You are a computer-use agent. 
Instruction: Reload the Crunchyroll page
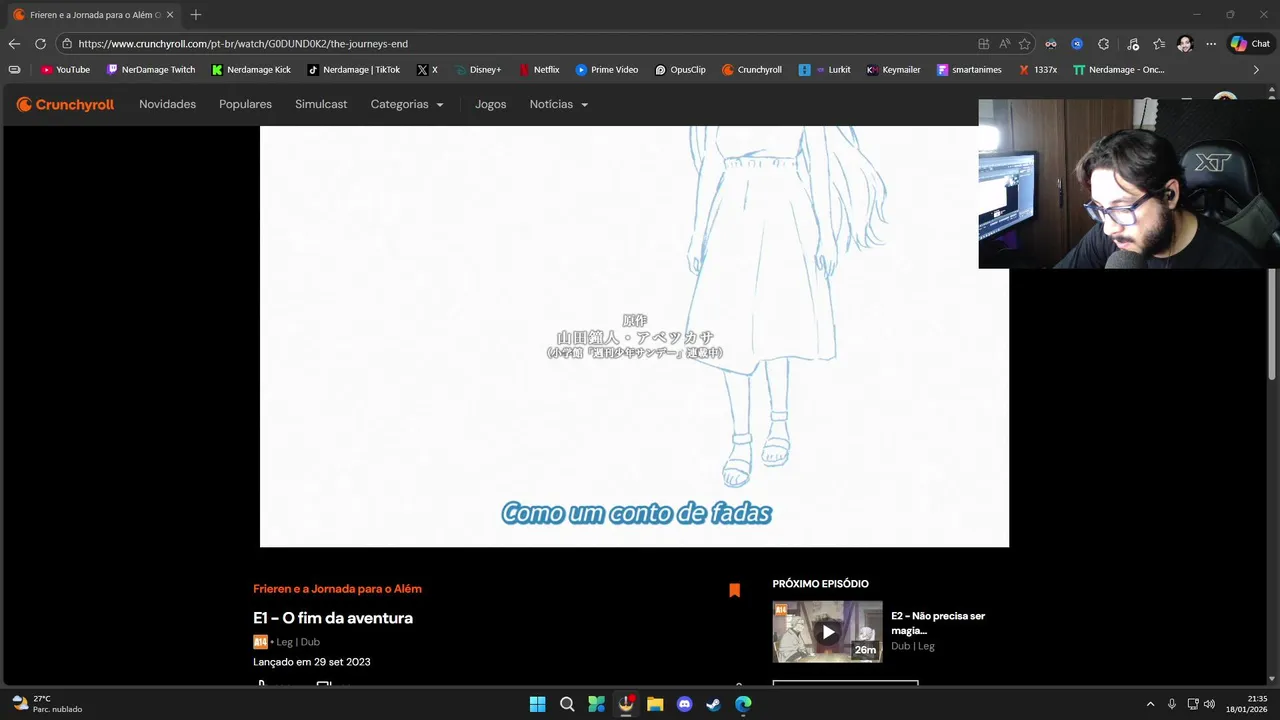coord(40,44)
